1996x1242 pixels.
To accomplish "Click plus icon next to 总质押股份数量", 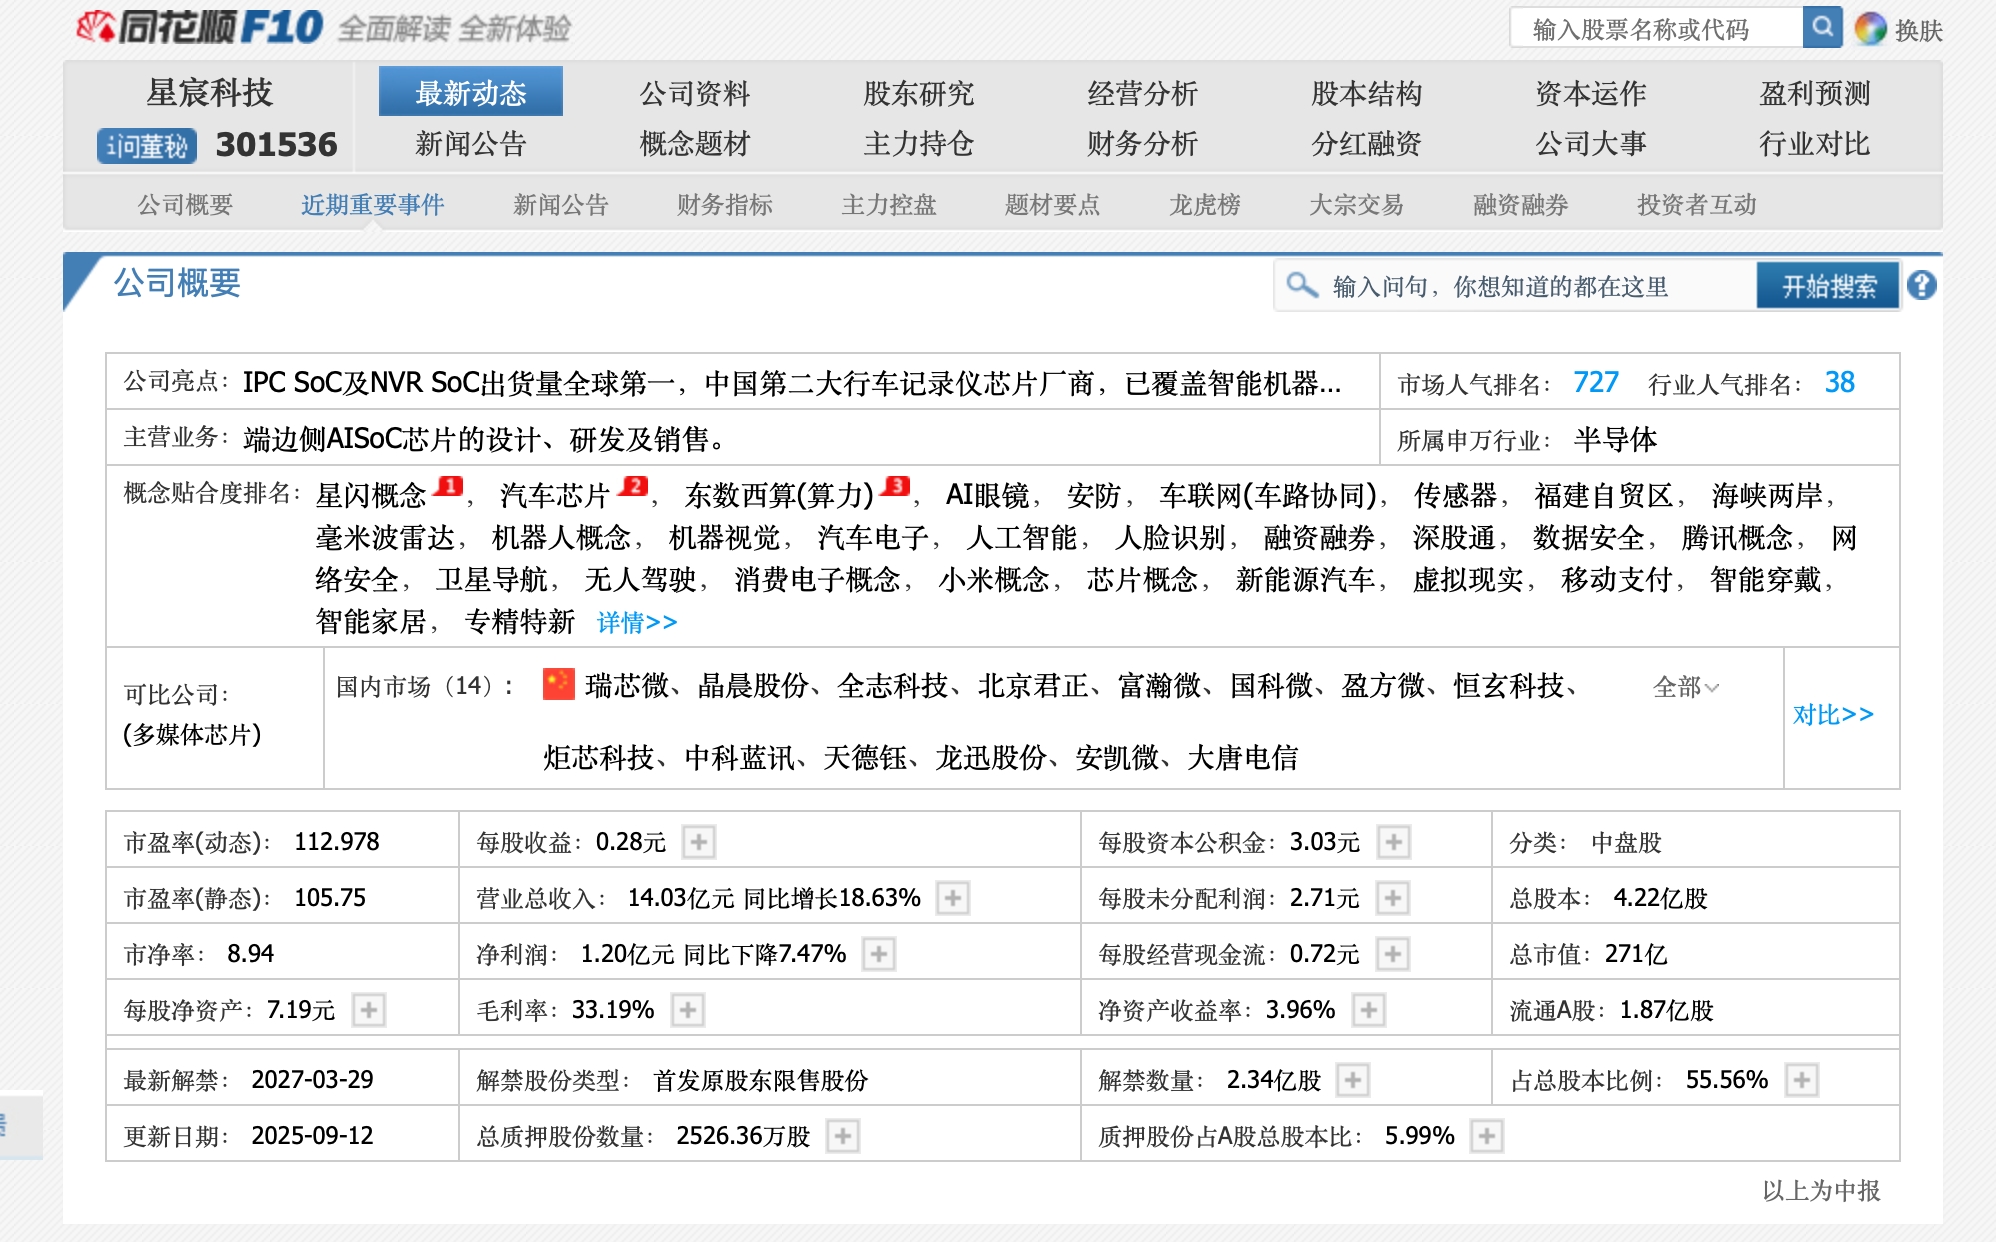I will [843, 1136].
